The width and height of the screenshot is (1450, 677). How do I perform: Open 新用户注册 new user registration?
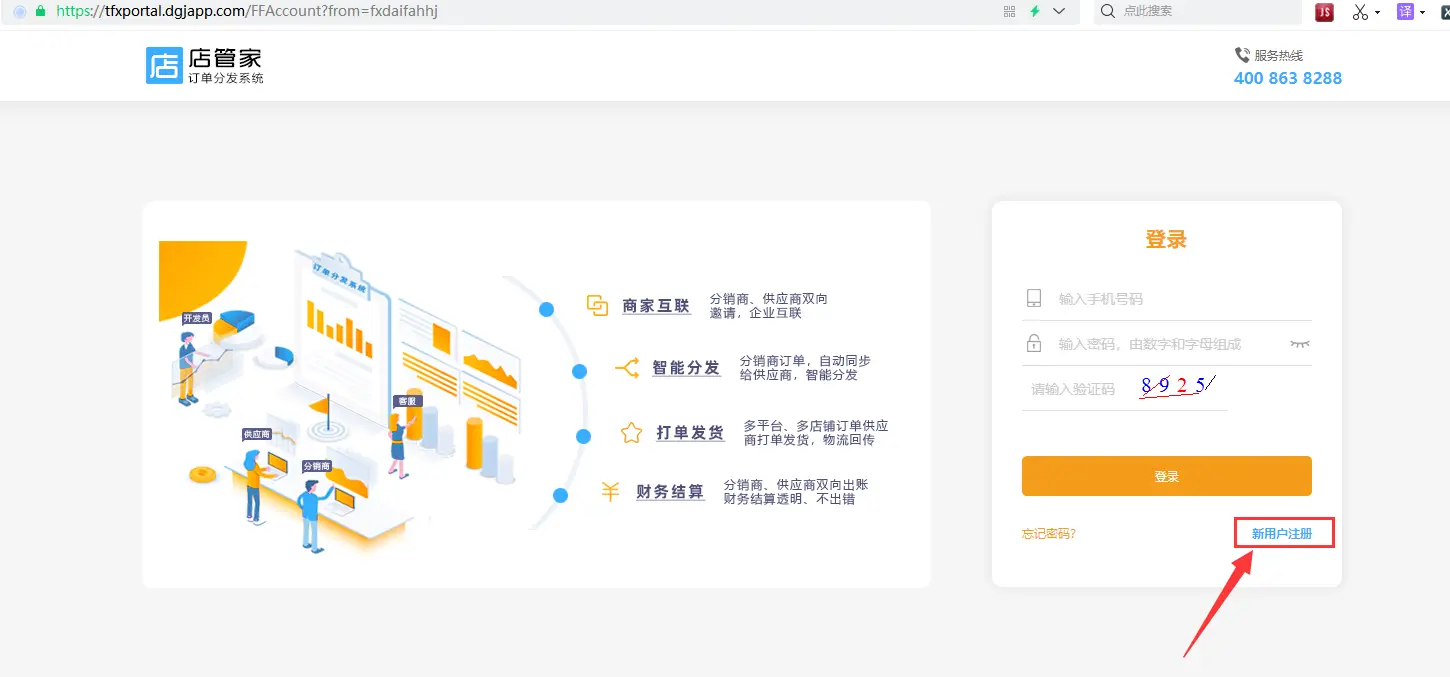1282,532
